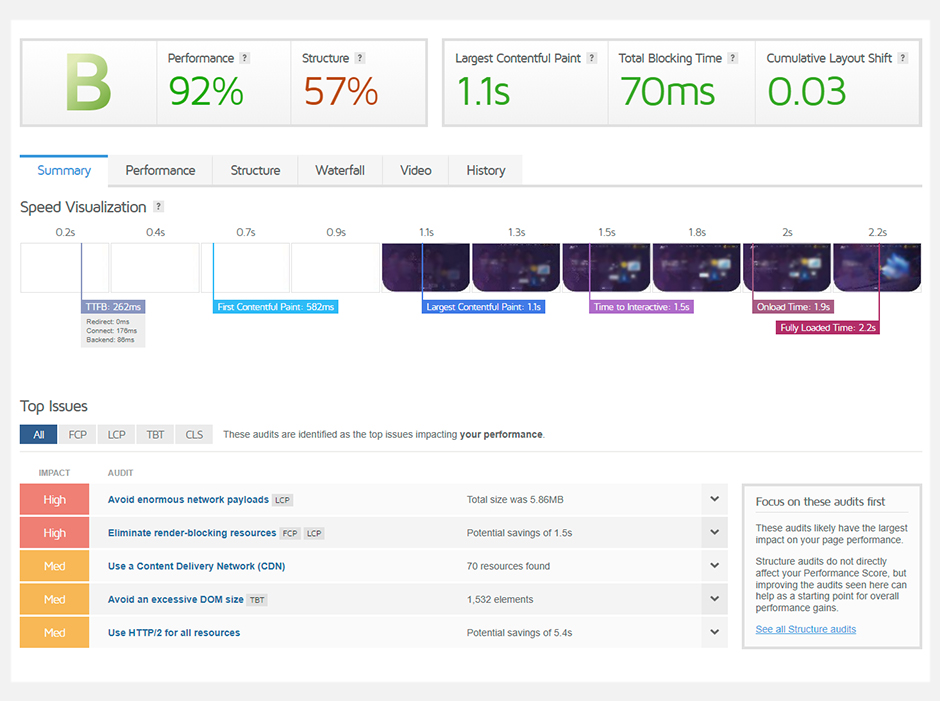This screenshot has width=940, height=701.
Task: Click help icon beside Total Blocking Time
Action: point(733,58)
